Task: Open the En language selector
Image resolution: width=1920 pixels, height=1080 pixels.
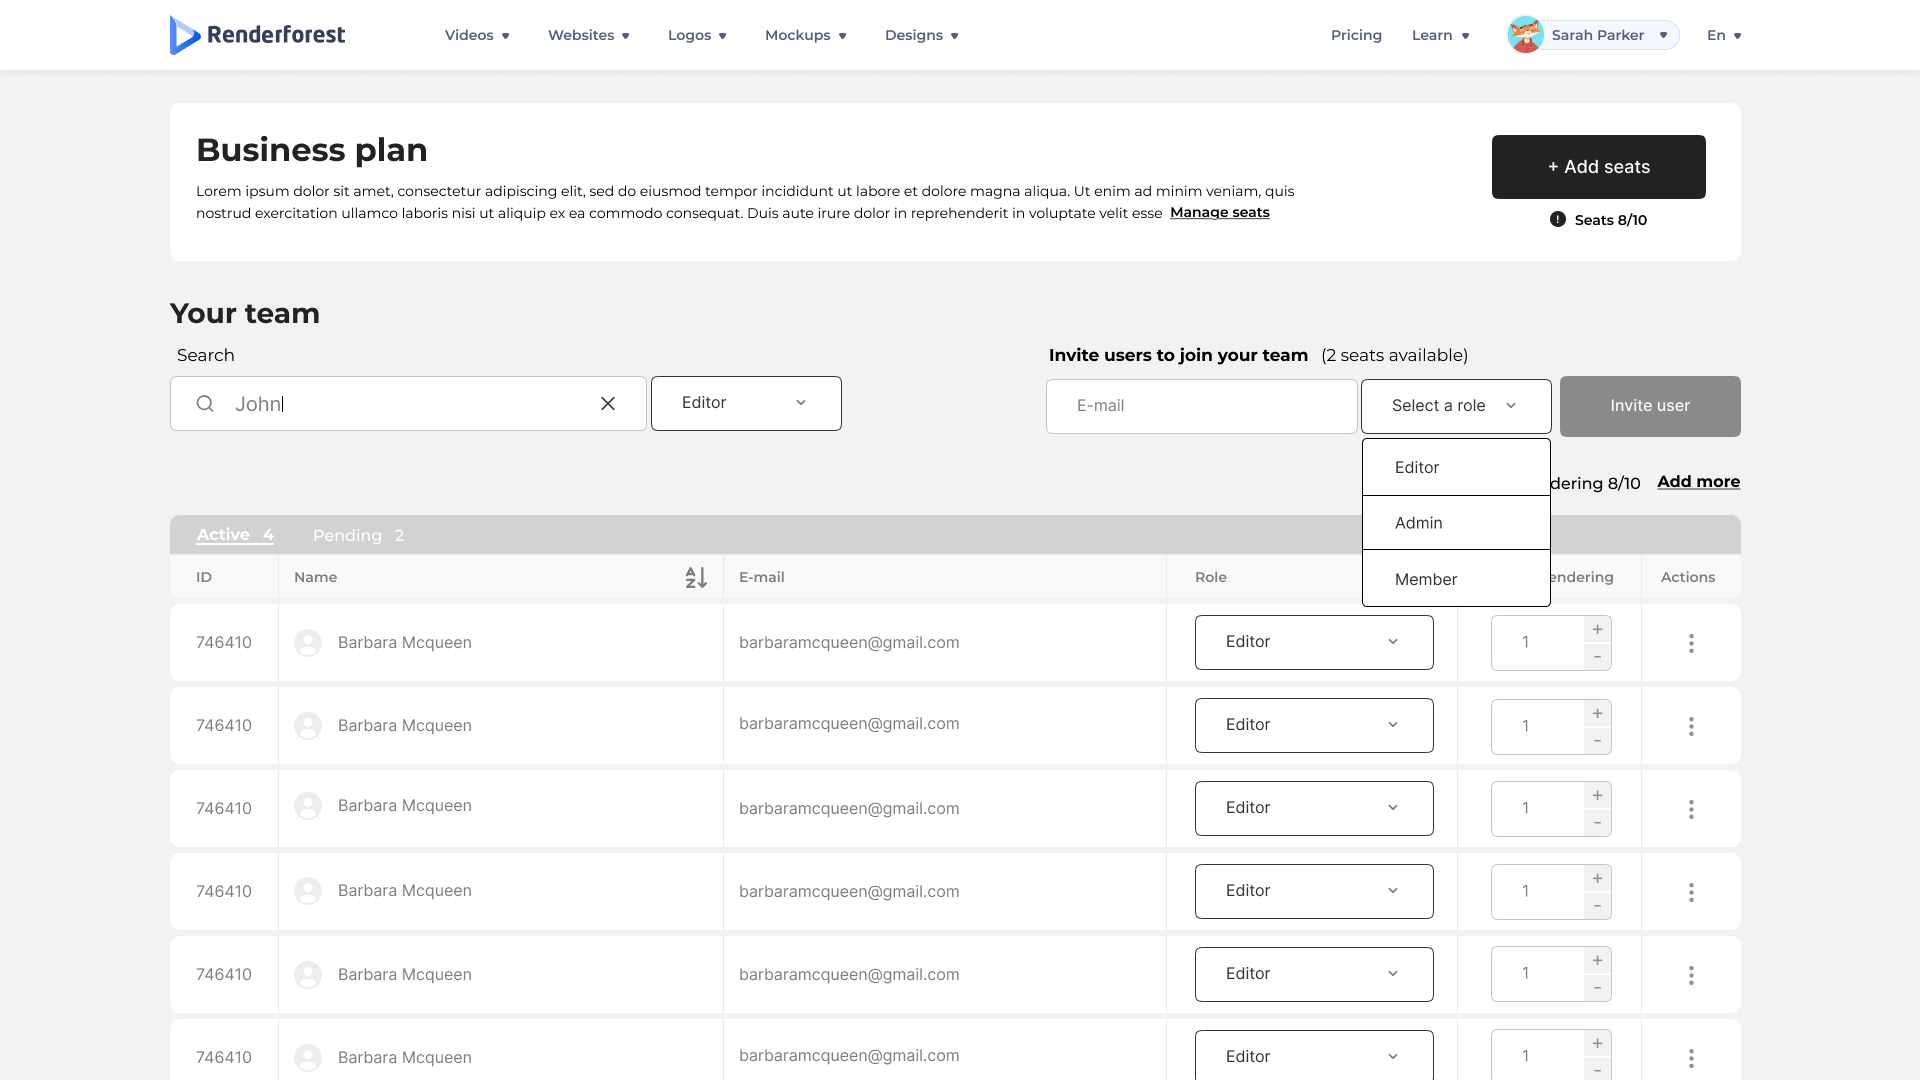Action: [1724, 35]
